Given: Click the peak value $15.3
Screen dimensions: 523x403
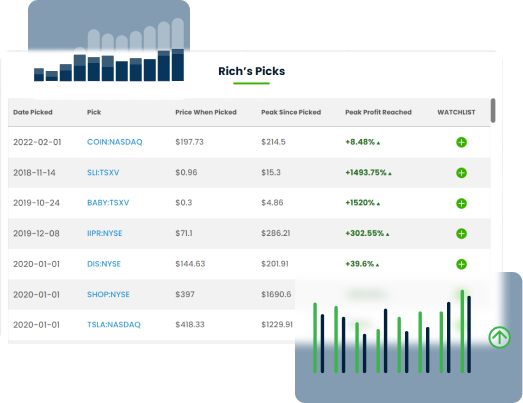Looking at the screenshot, I should [271, 172].
